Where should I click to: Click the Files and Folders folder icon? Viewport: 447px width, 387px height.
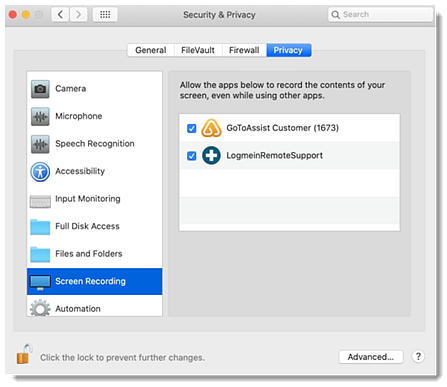click(x=40, y=254)
